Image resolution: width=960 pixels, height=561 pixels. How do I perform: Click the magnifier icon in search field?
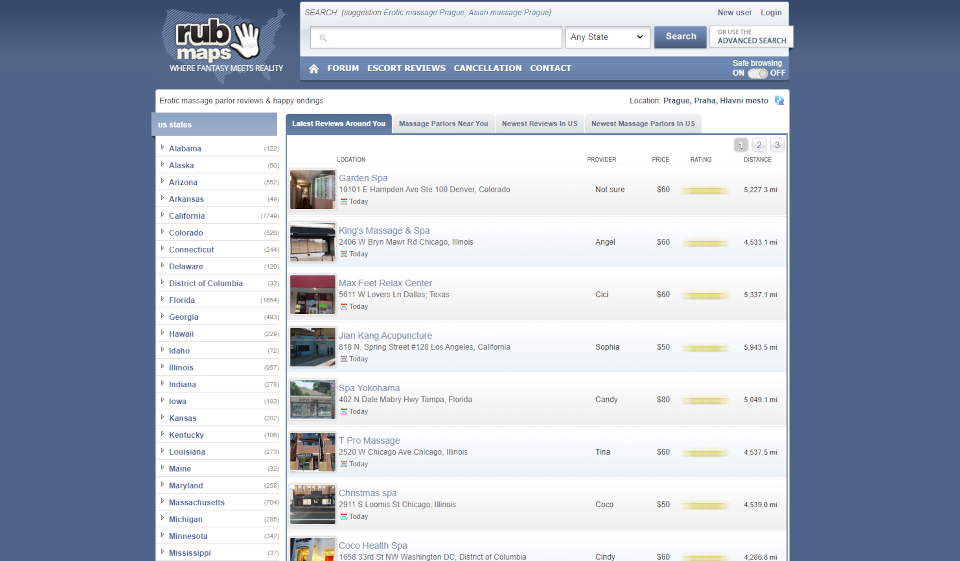point(322,38)
